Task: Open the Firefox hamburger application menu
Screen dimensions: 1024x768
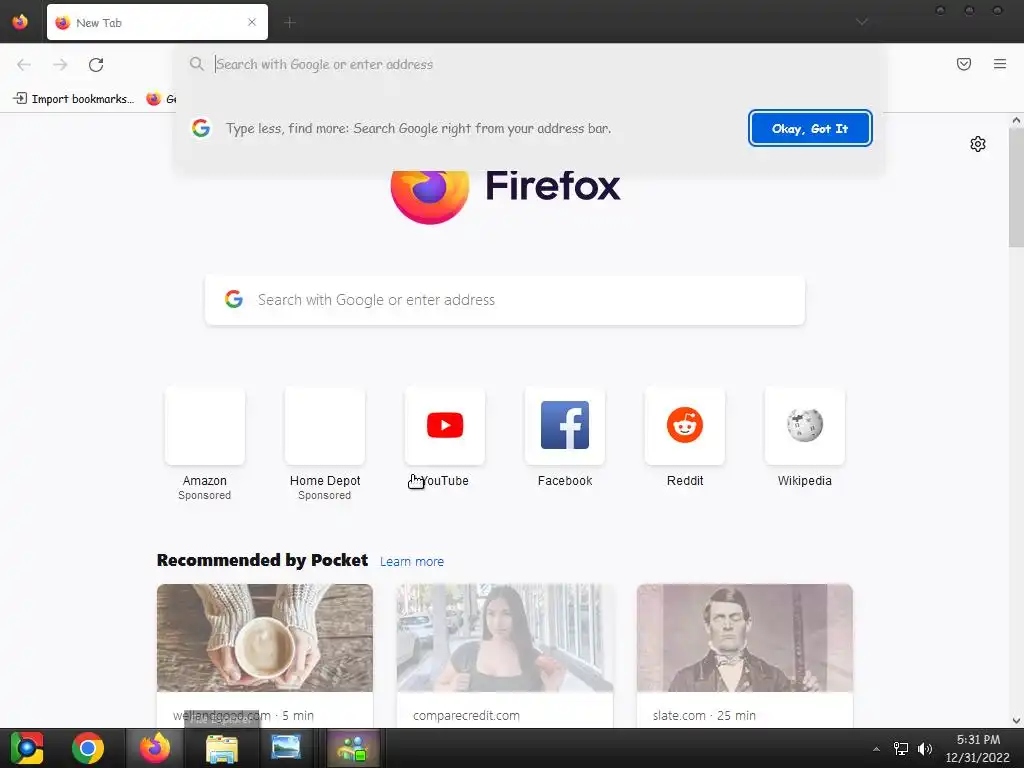Action: click(x=1000, y=64)
